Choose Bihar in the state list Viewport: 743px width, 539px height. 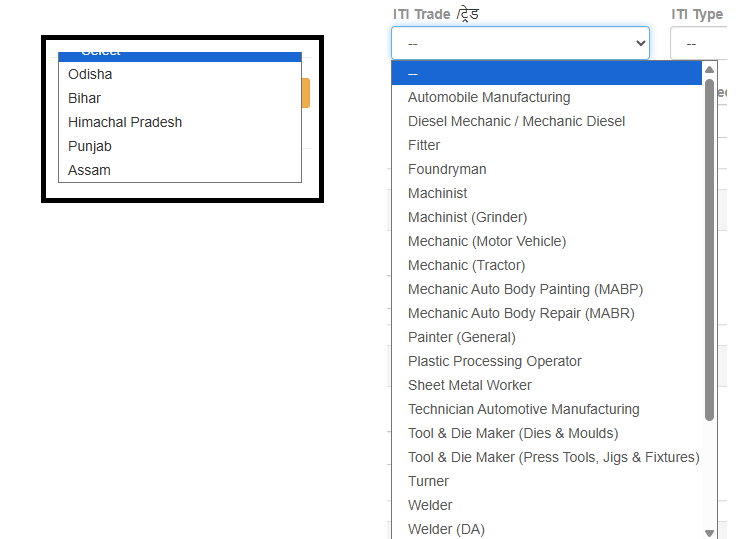[x=84, y=98]
